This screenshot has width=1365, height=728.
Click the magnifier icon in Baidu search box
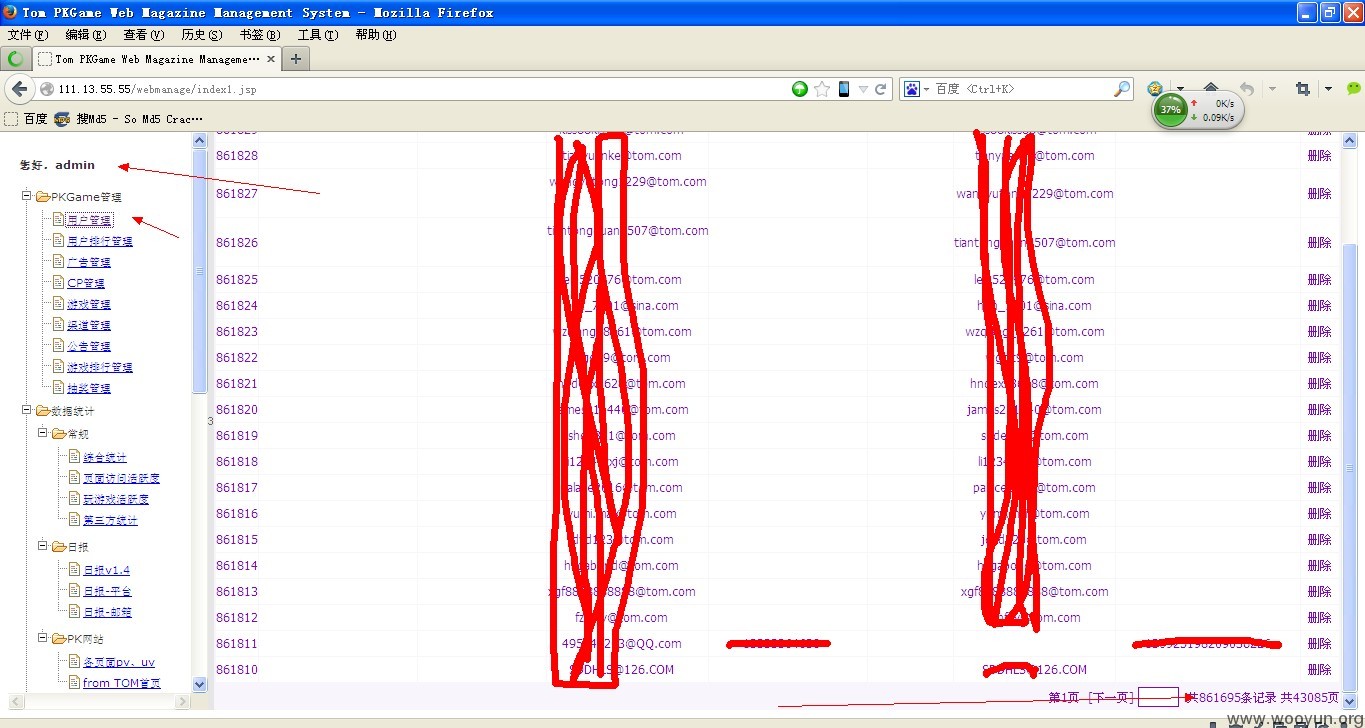(1122, 89)
